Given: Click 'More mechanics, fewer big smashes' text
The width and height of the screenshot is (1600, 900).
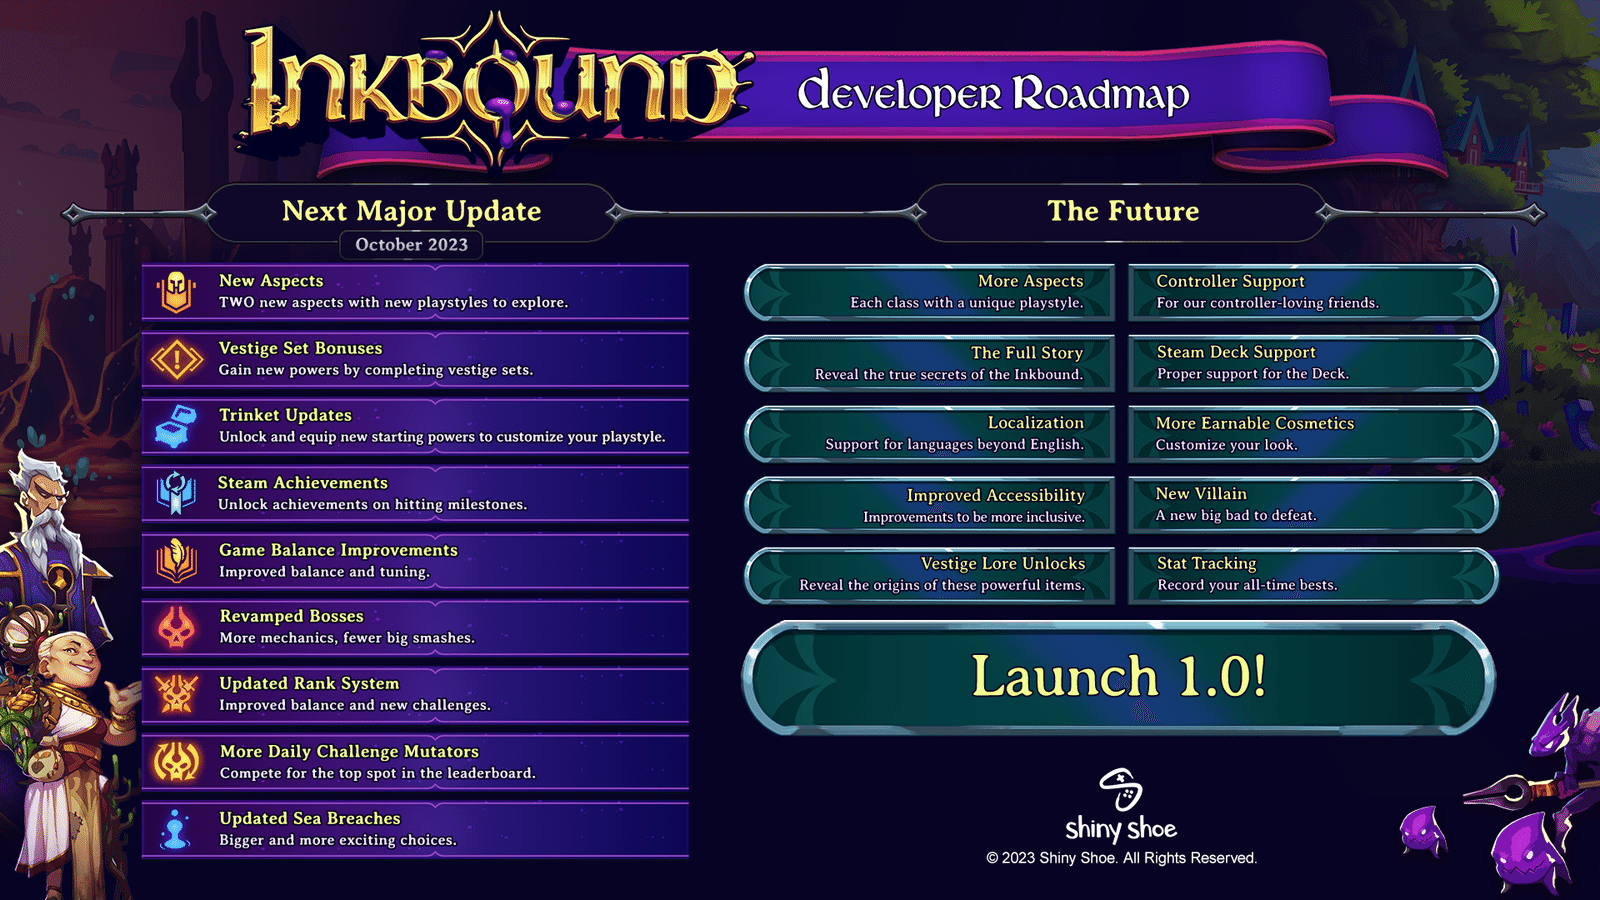Looking at the screenshot, I should [x=347, y=638].
